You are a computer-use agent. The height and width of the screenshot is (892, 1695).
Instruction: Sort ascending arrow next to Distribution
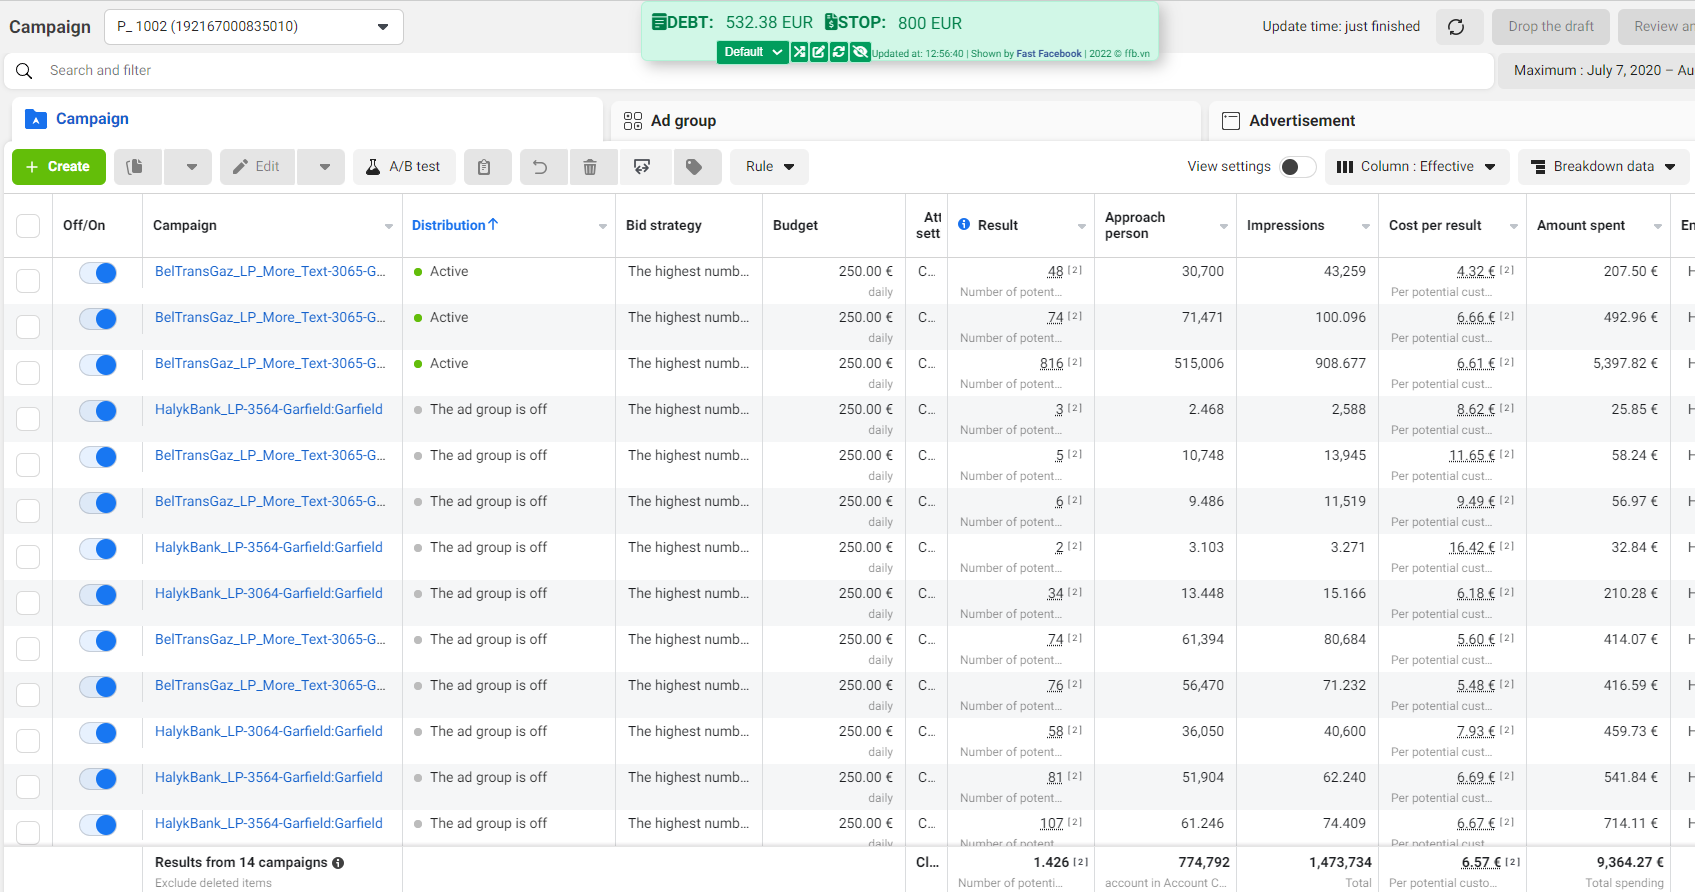click(493, 225)
